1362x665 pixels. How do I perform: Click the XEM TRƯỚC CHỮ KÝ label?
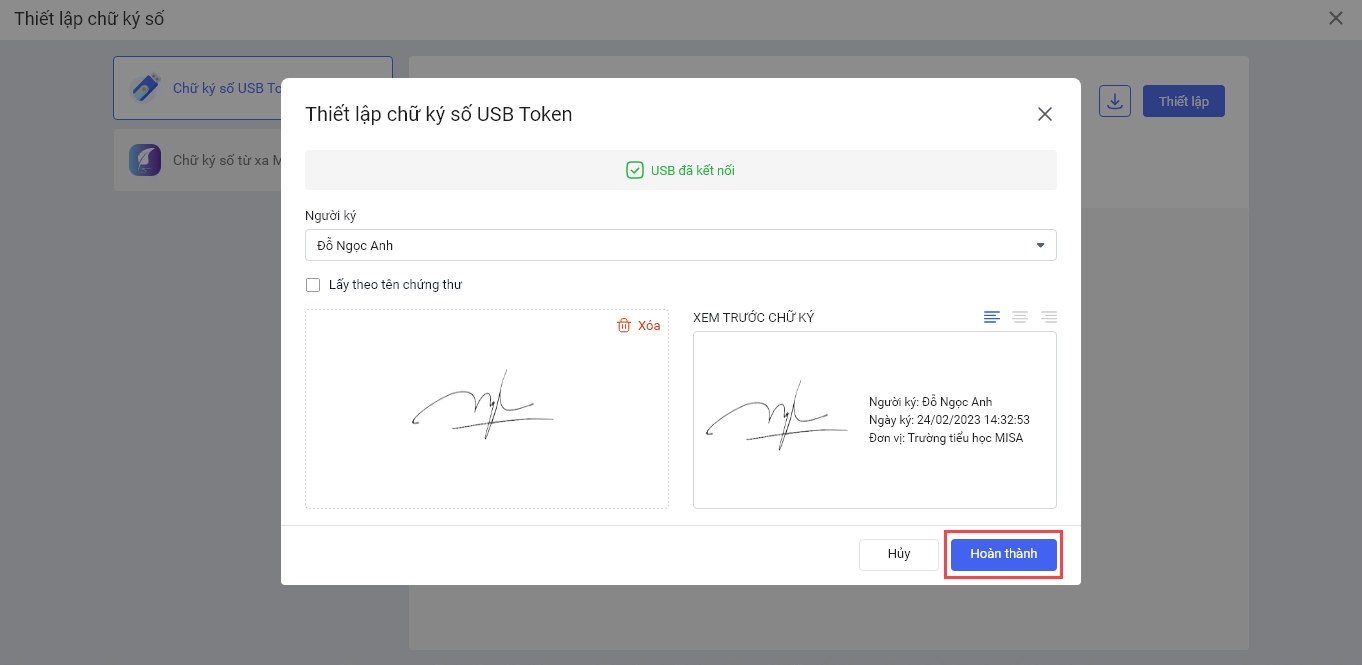pyautogui.click(x=754, y=318)
